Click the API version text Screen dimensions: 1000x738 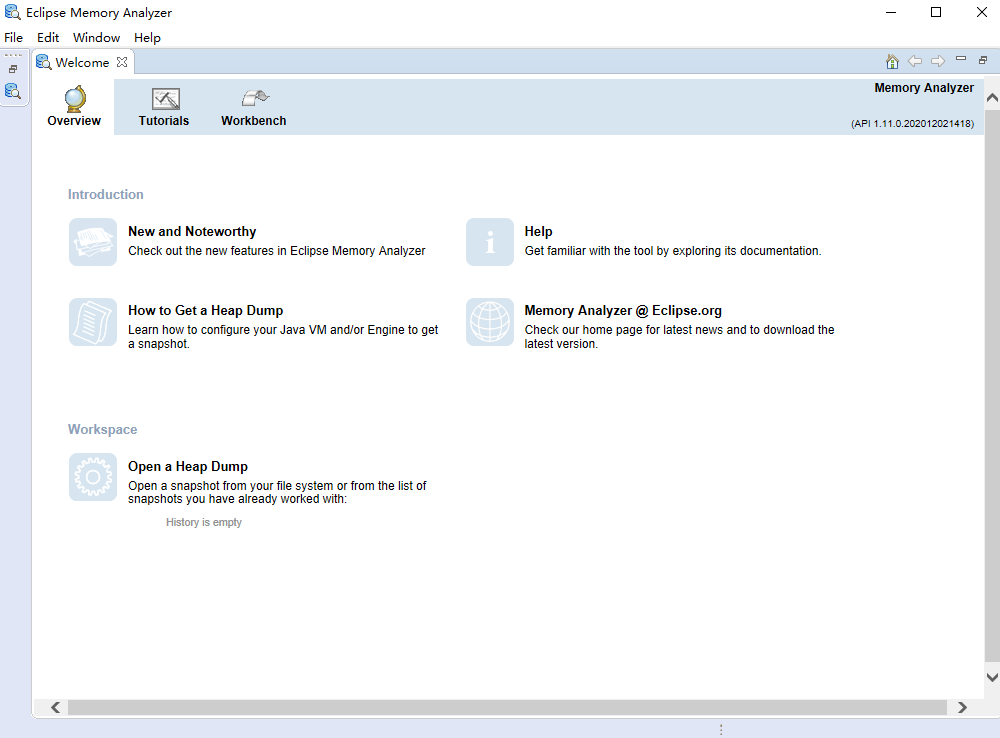point(912,124)
